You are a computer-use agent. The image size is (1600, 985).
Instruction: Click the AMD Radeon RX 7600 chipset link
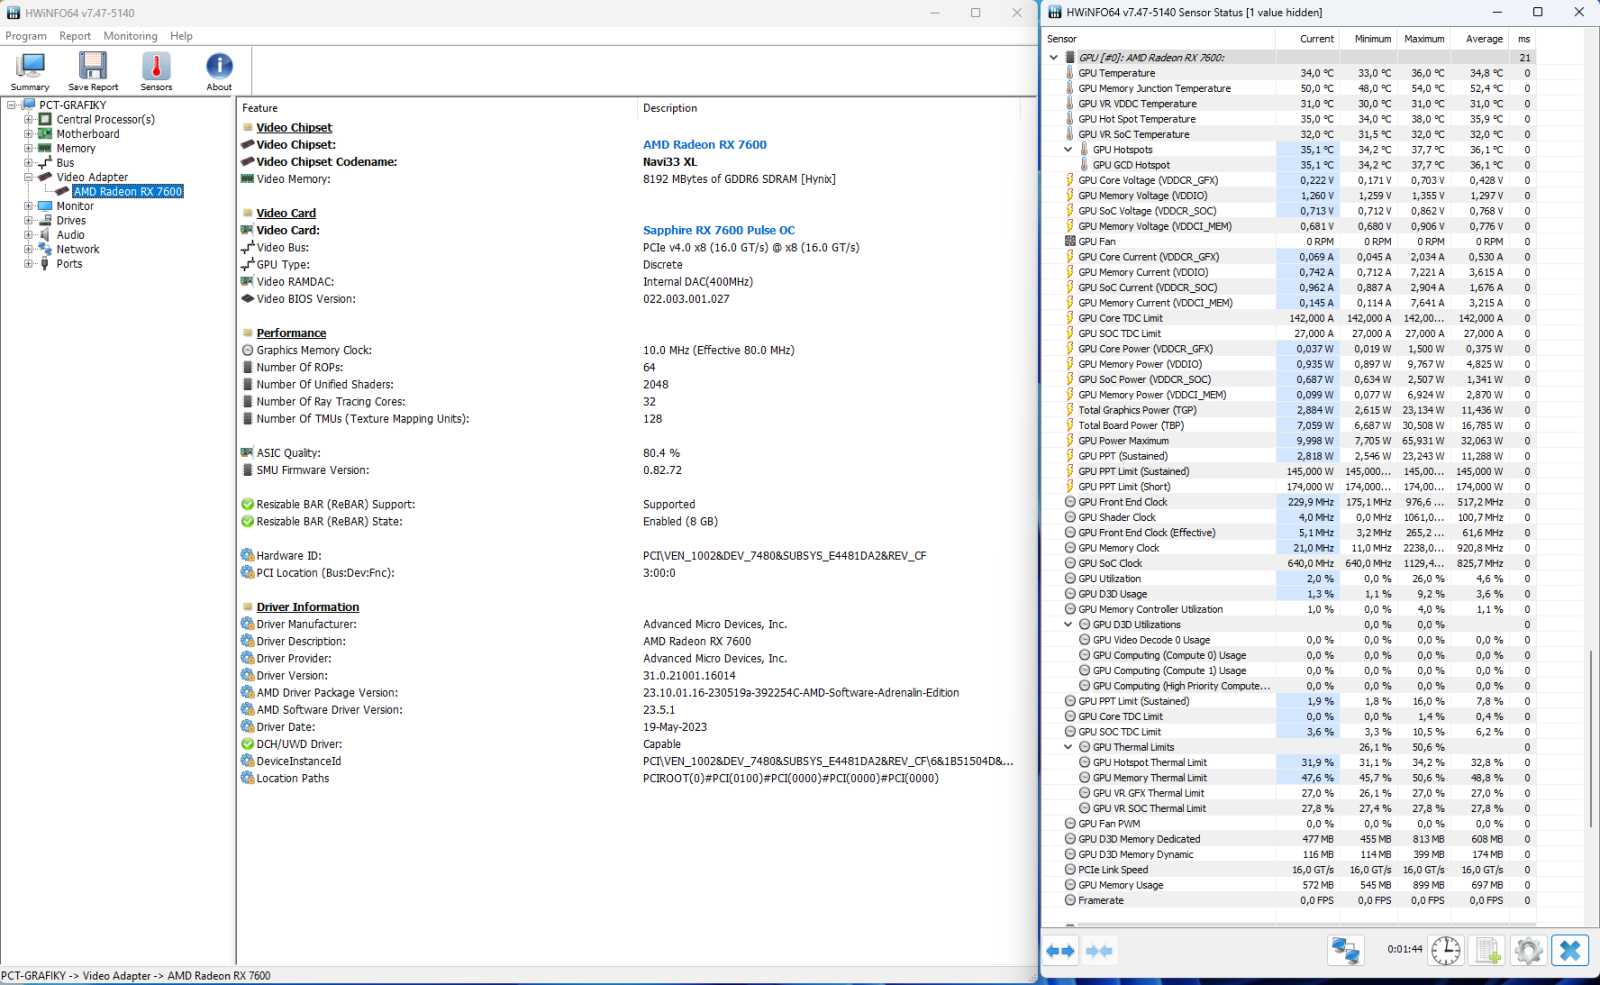pos(705,145)
